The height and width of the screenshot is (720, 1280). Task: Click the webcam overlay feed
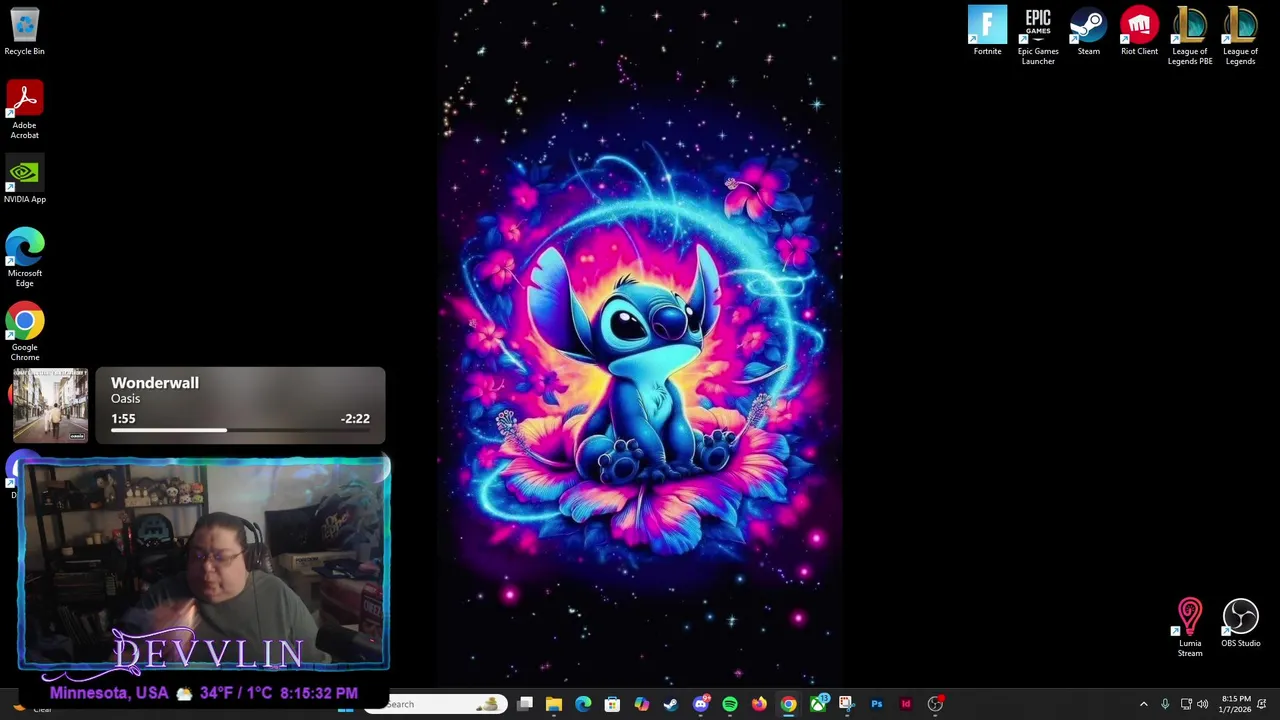pyautogui.click(x=204, y=564)
